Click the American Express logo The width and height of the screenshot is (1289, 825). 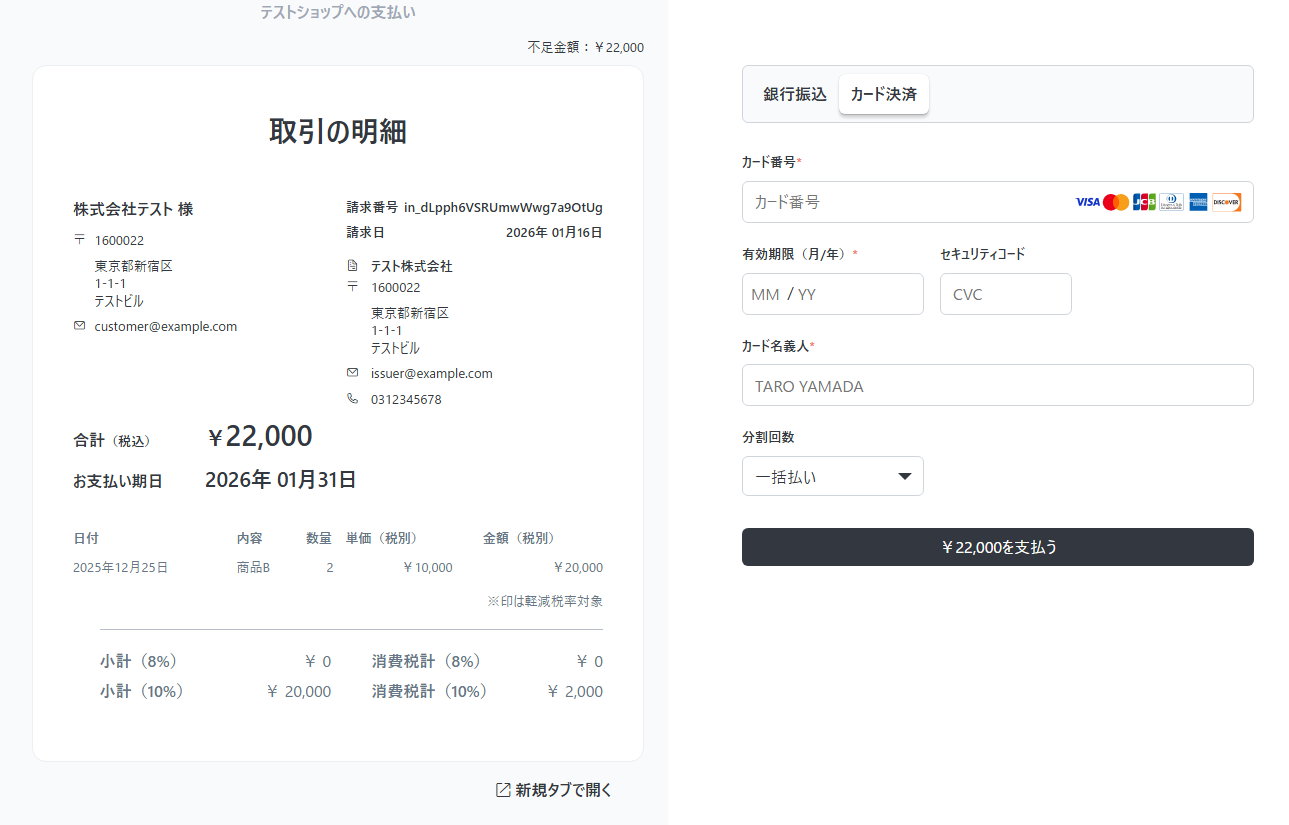click(x=1198, y=202)
